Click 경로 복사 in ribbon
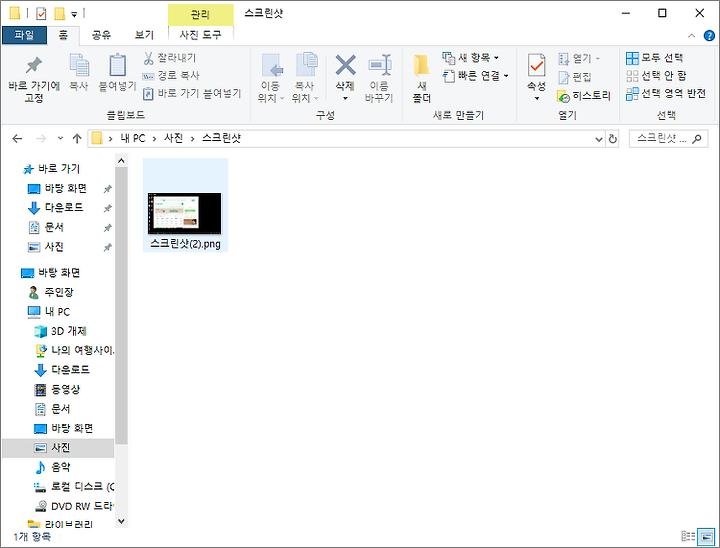This screenshot has height=548, width=720. click(171, 75)
